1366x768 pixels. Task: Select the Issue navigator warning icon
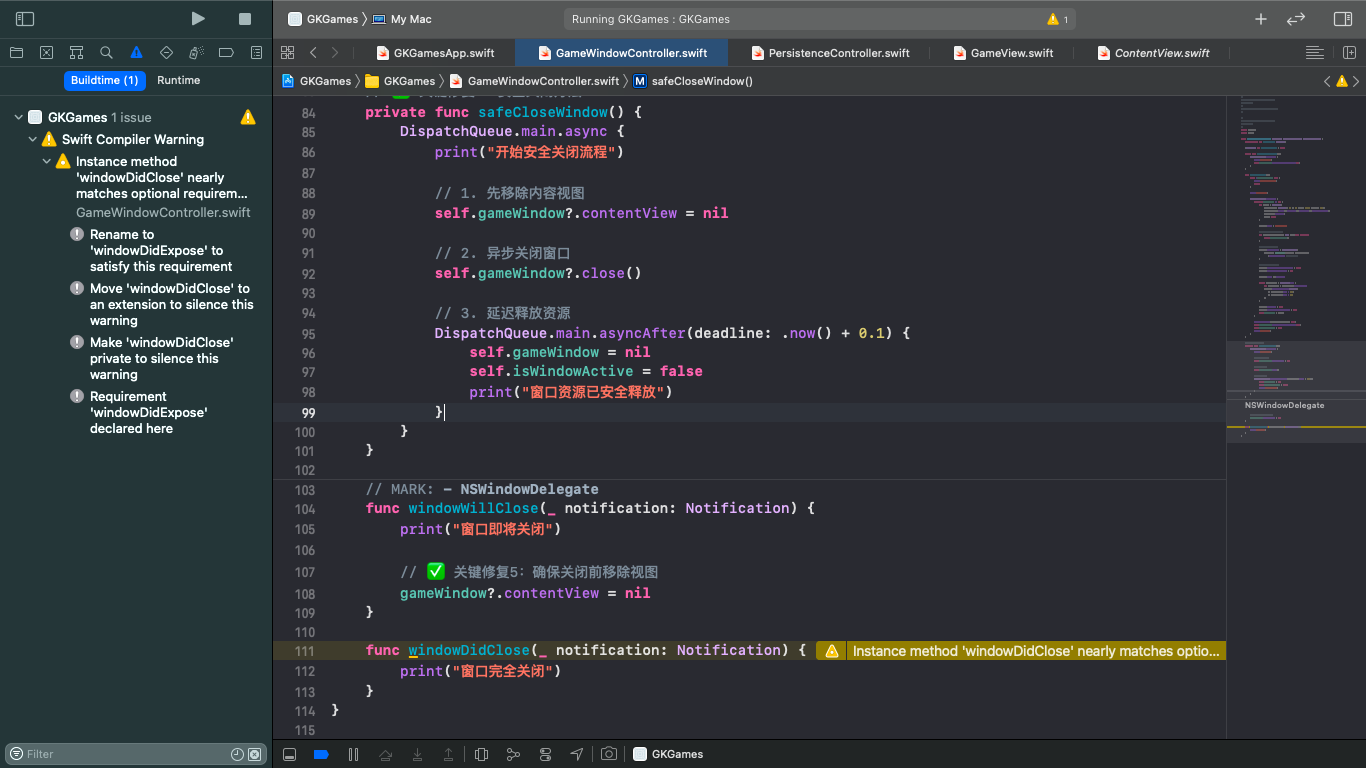click(136, 53)
